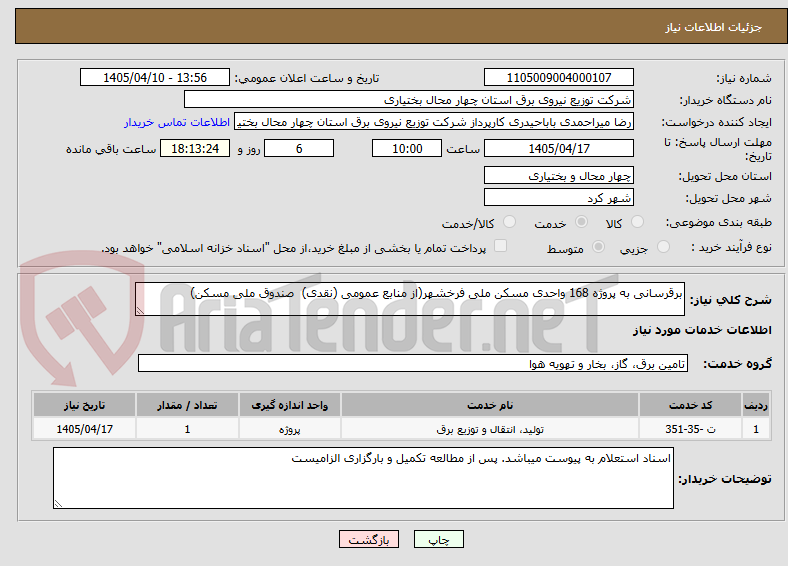
Task: Click the اطلاعات خدمات مورد نیاز section heading
Action: tap(702, 330)
